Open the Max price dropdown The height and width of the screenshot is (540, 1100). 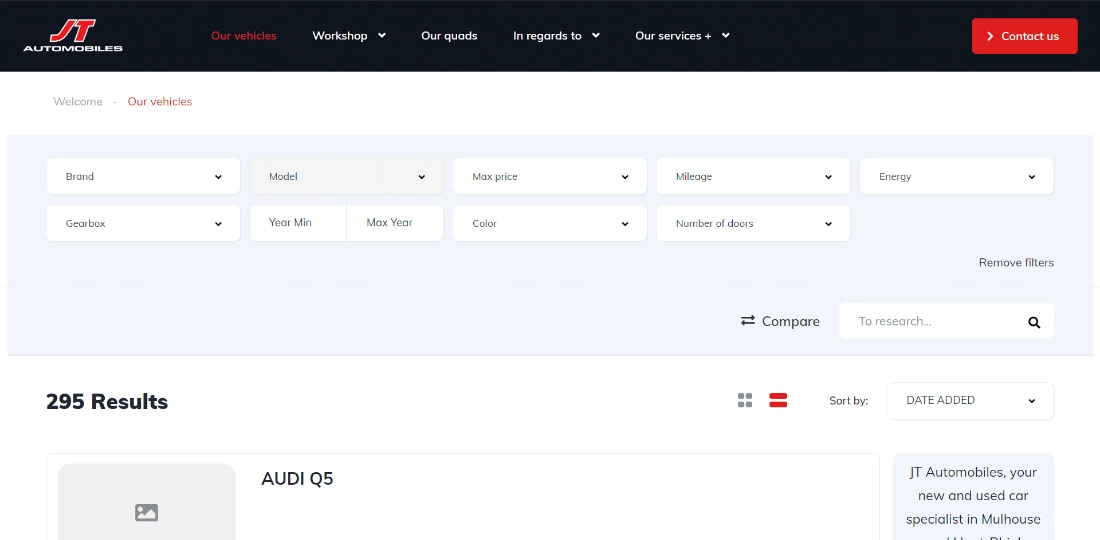[550, 176]
